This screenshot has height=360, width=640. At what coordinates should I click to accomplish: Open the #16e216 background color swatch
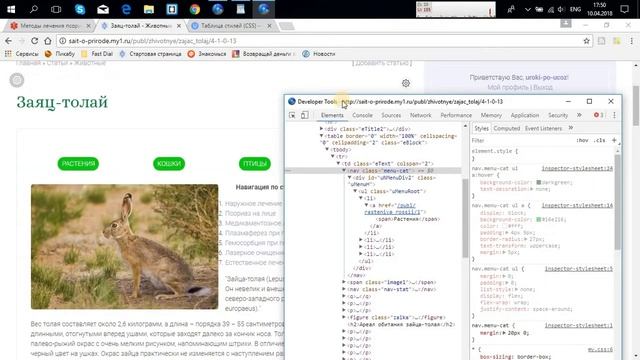(538, 219)
